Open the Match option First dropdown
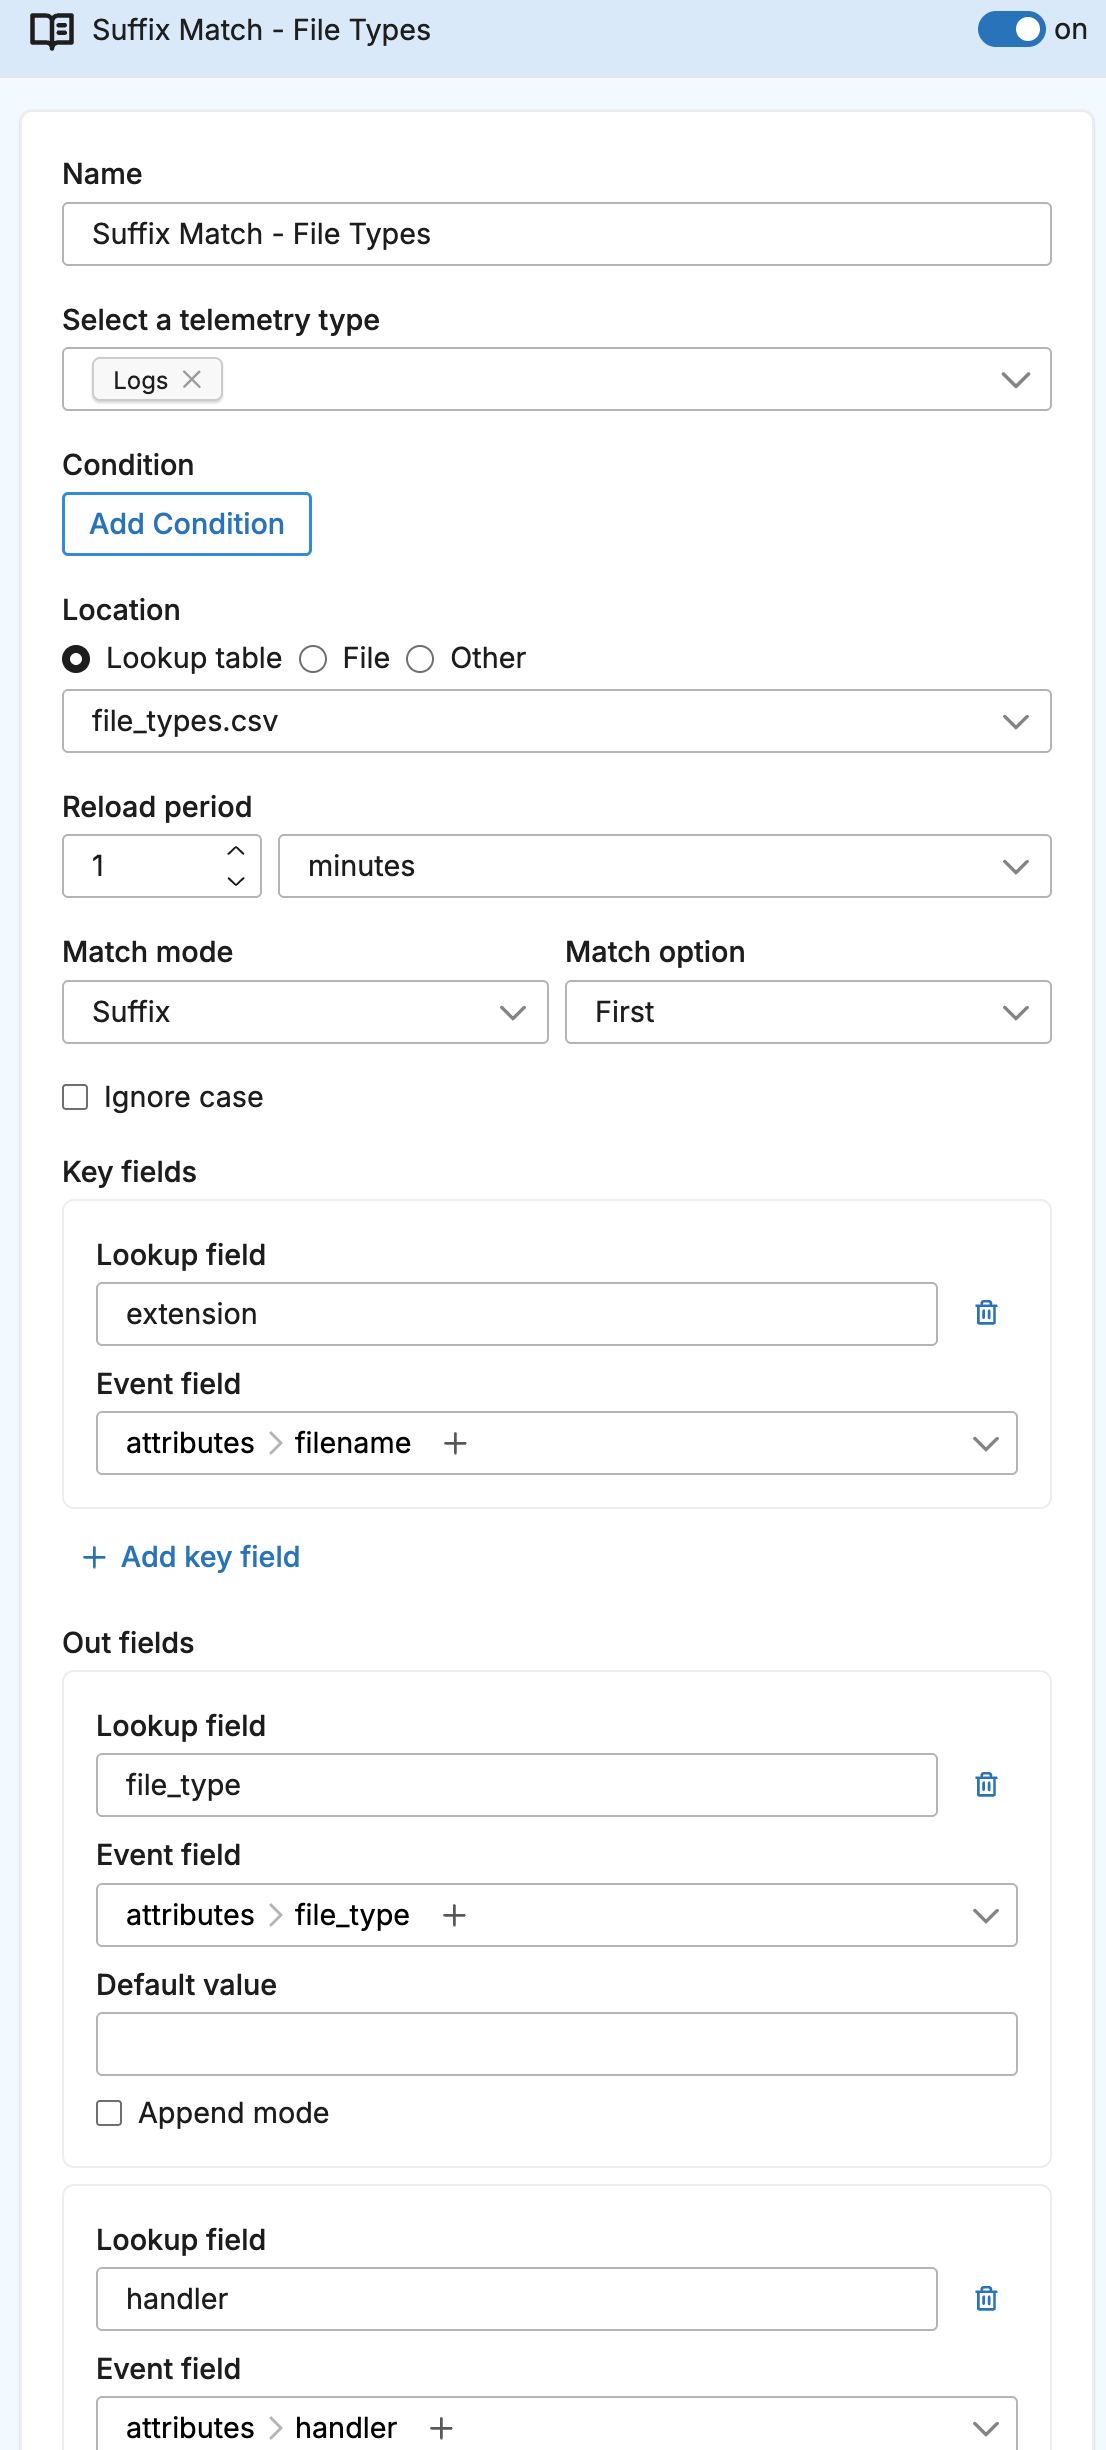This screenshot has height=2450, width=1106. point(808,1012)
